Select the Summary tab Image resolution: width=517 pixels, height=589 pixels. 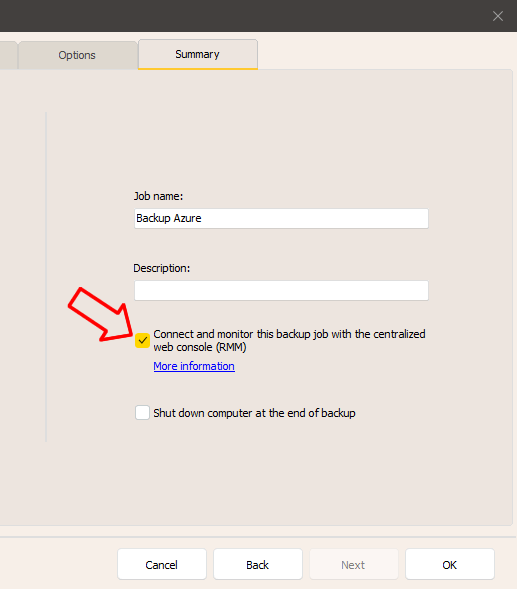coord(198,54)
